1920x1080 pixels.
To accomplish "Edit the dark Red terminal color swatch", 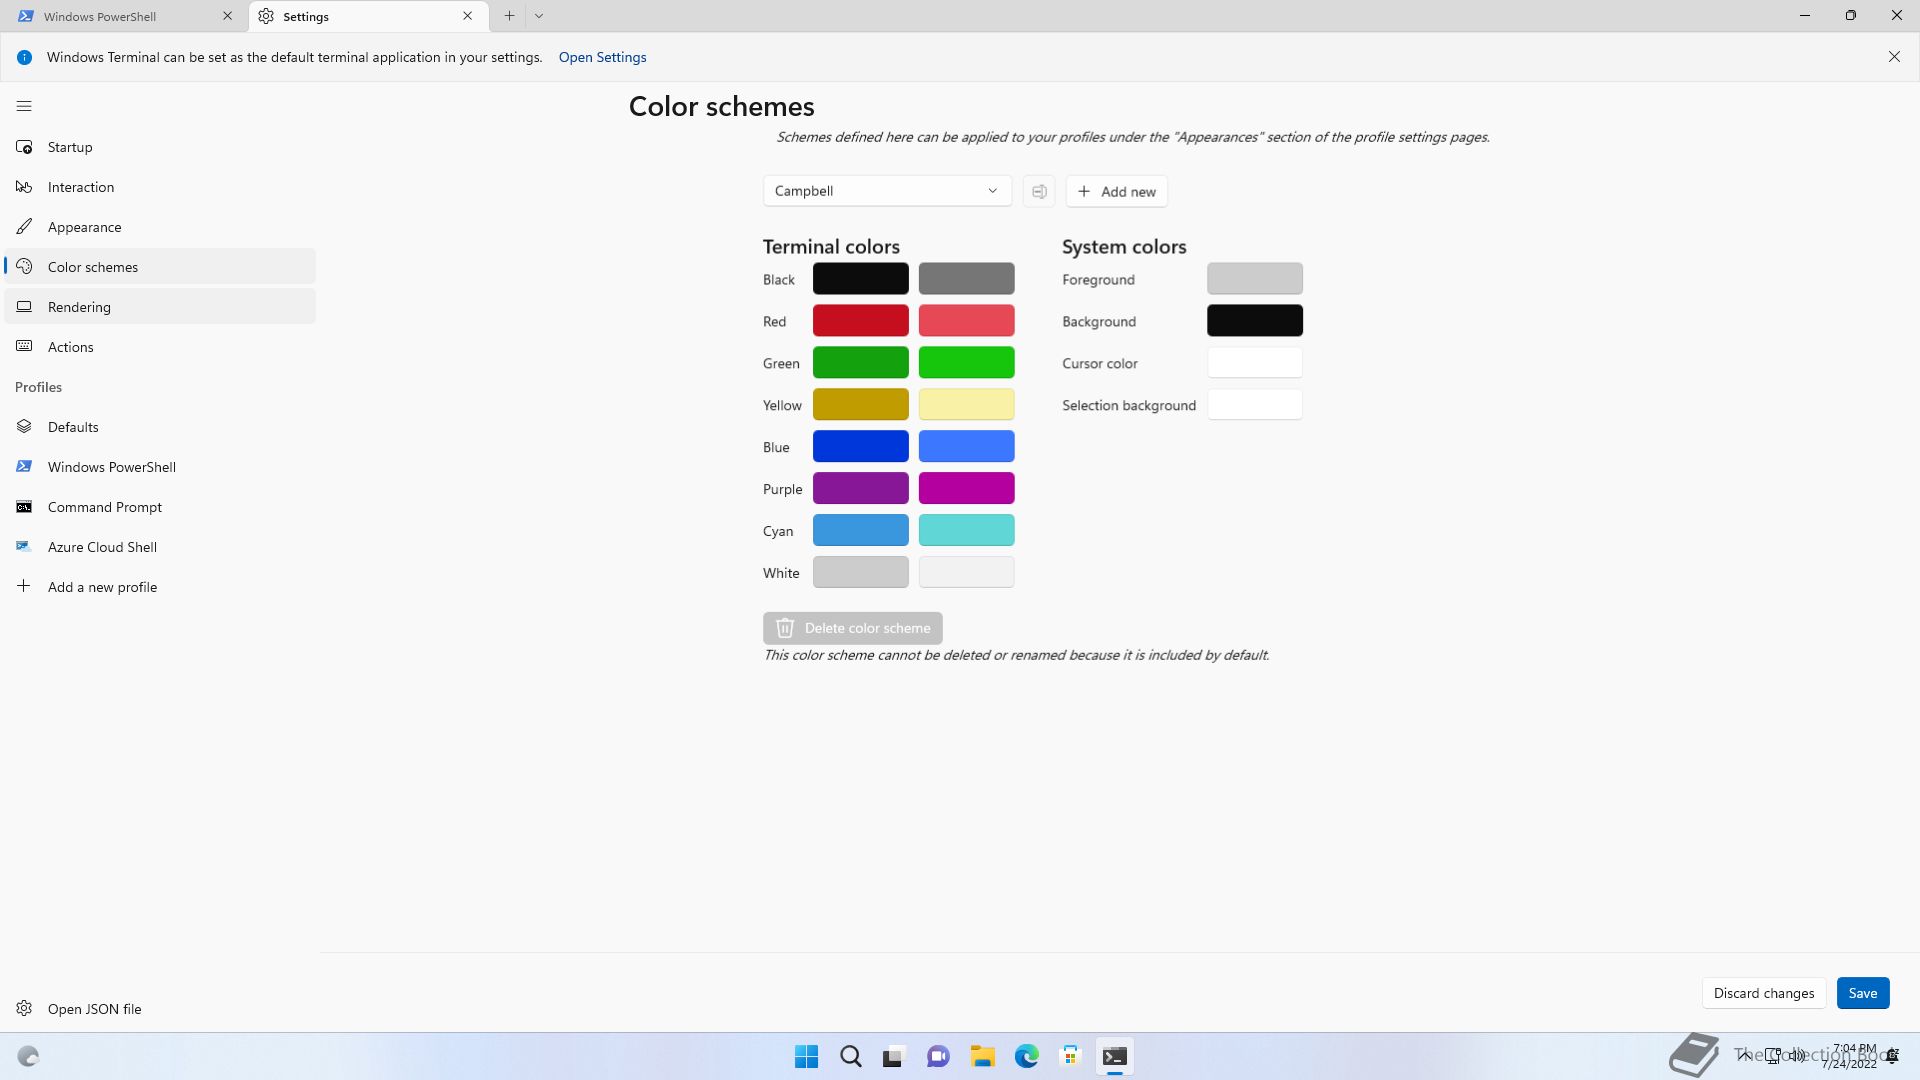I will pos(860,321).
